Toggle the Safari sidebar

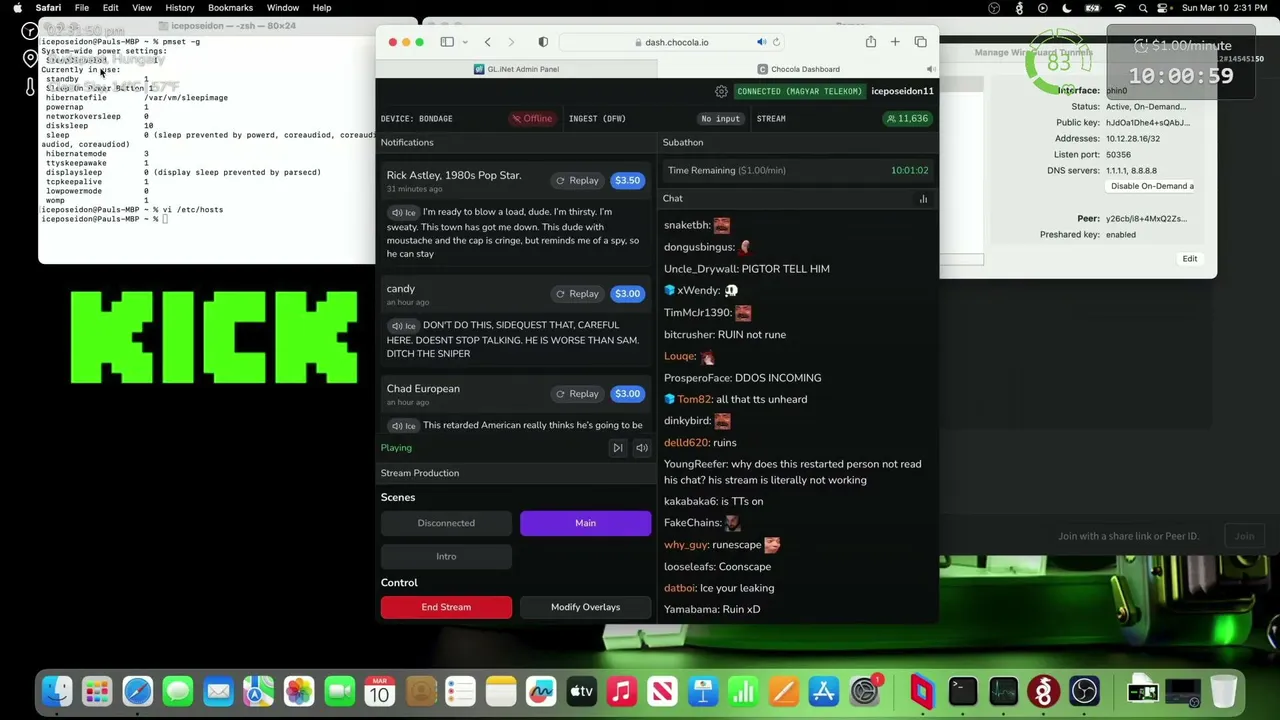[x=447, y=42]
